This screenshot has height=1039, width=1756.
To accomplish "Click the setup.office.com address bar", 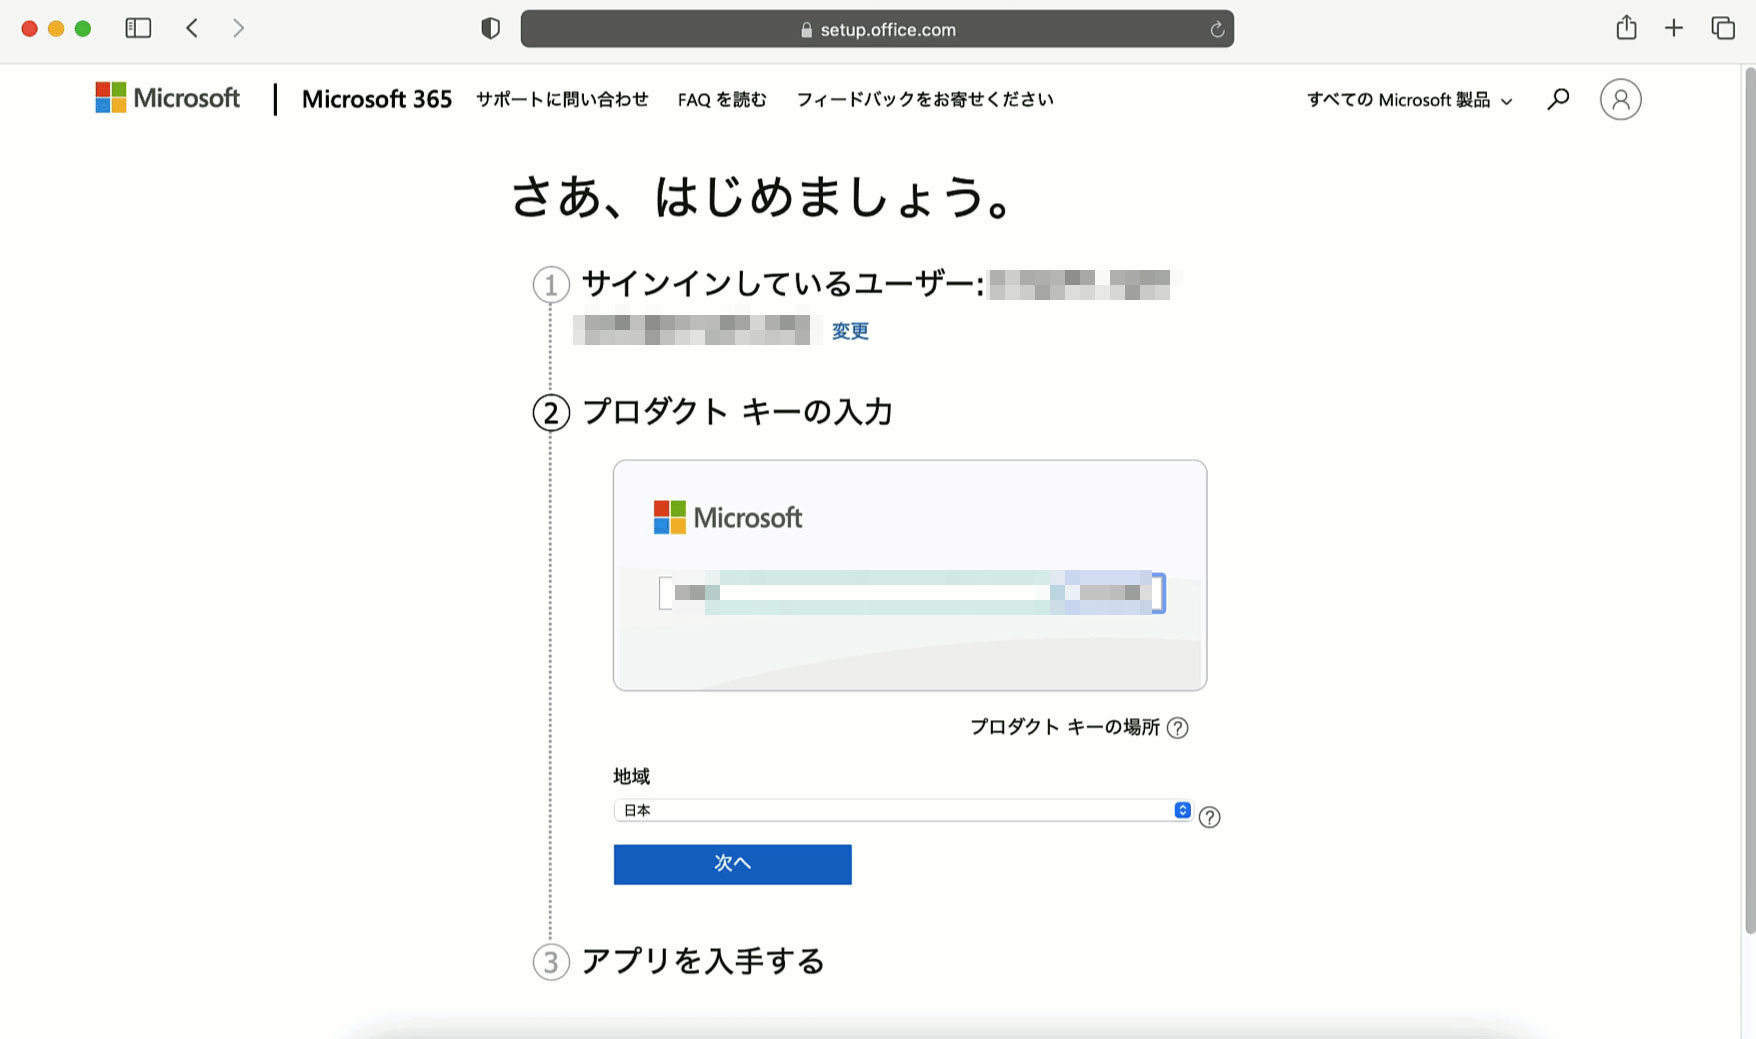I will click(877, 29).
